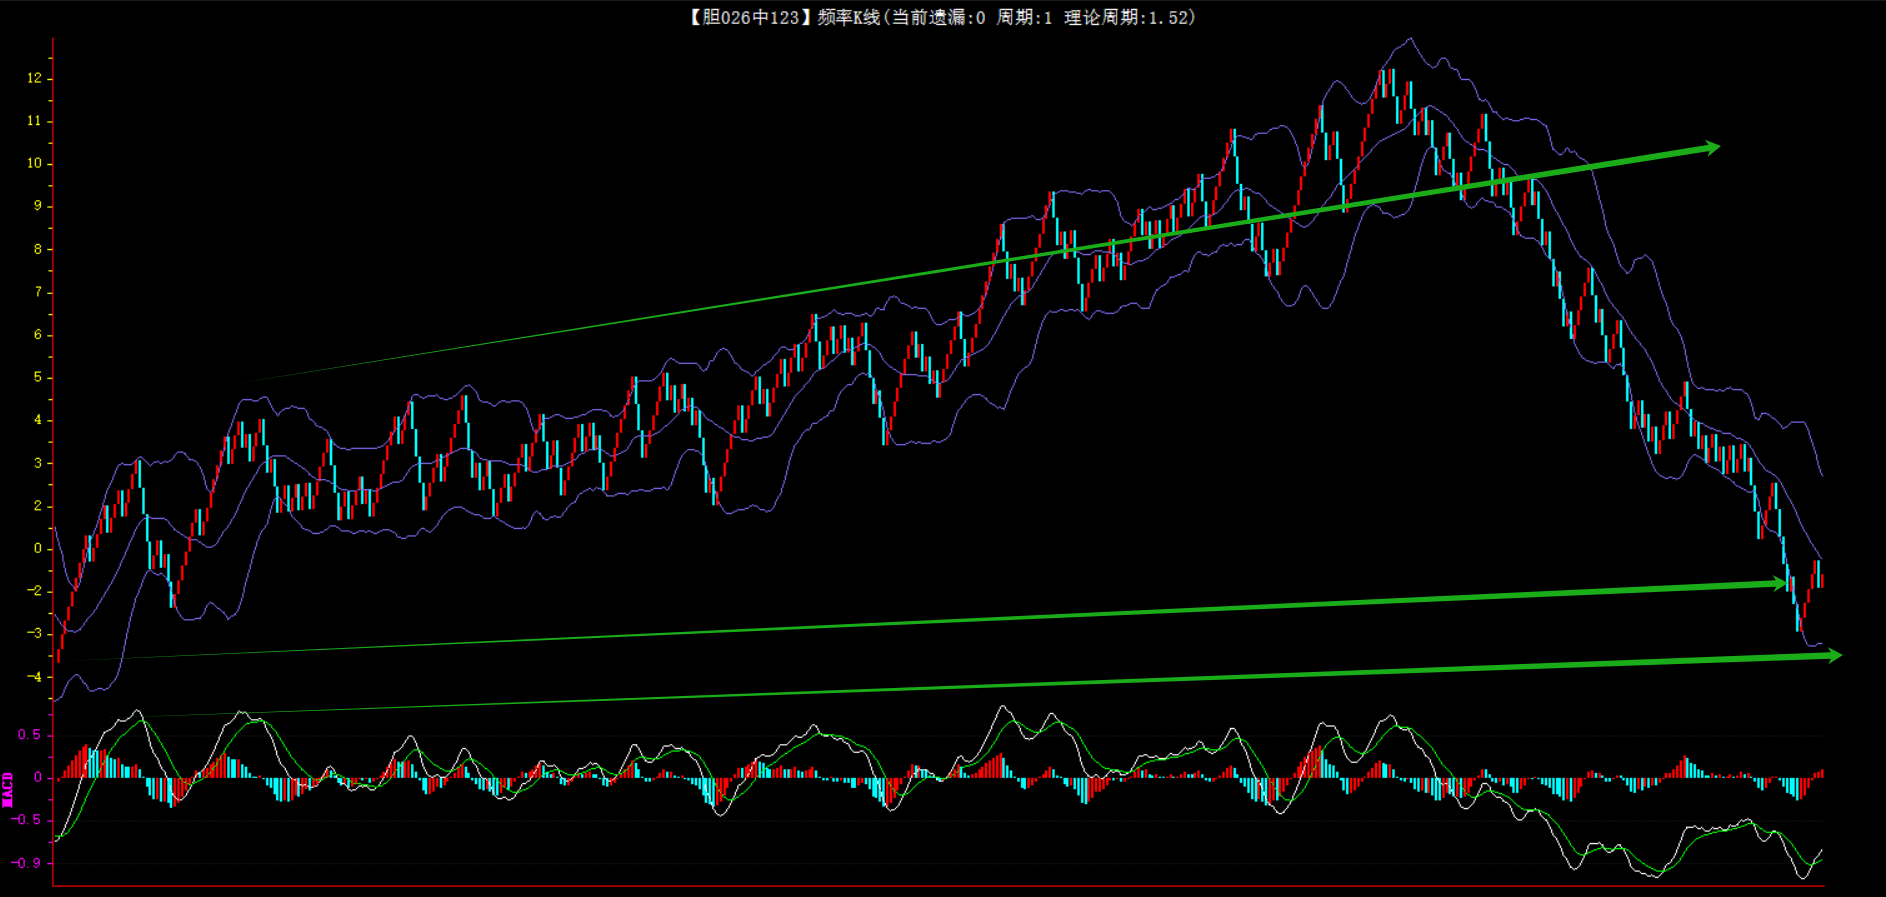Click the 理论周期:1.52 text in title

(x=1129, y=17)
